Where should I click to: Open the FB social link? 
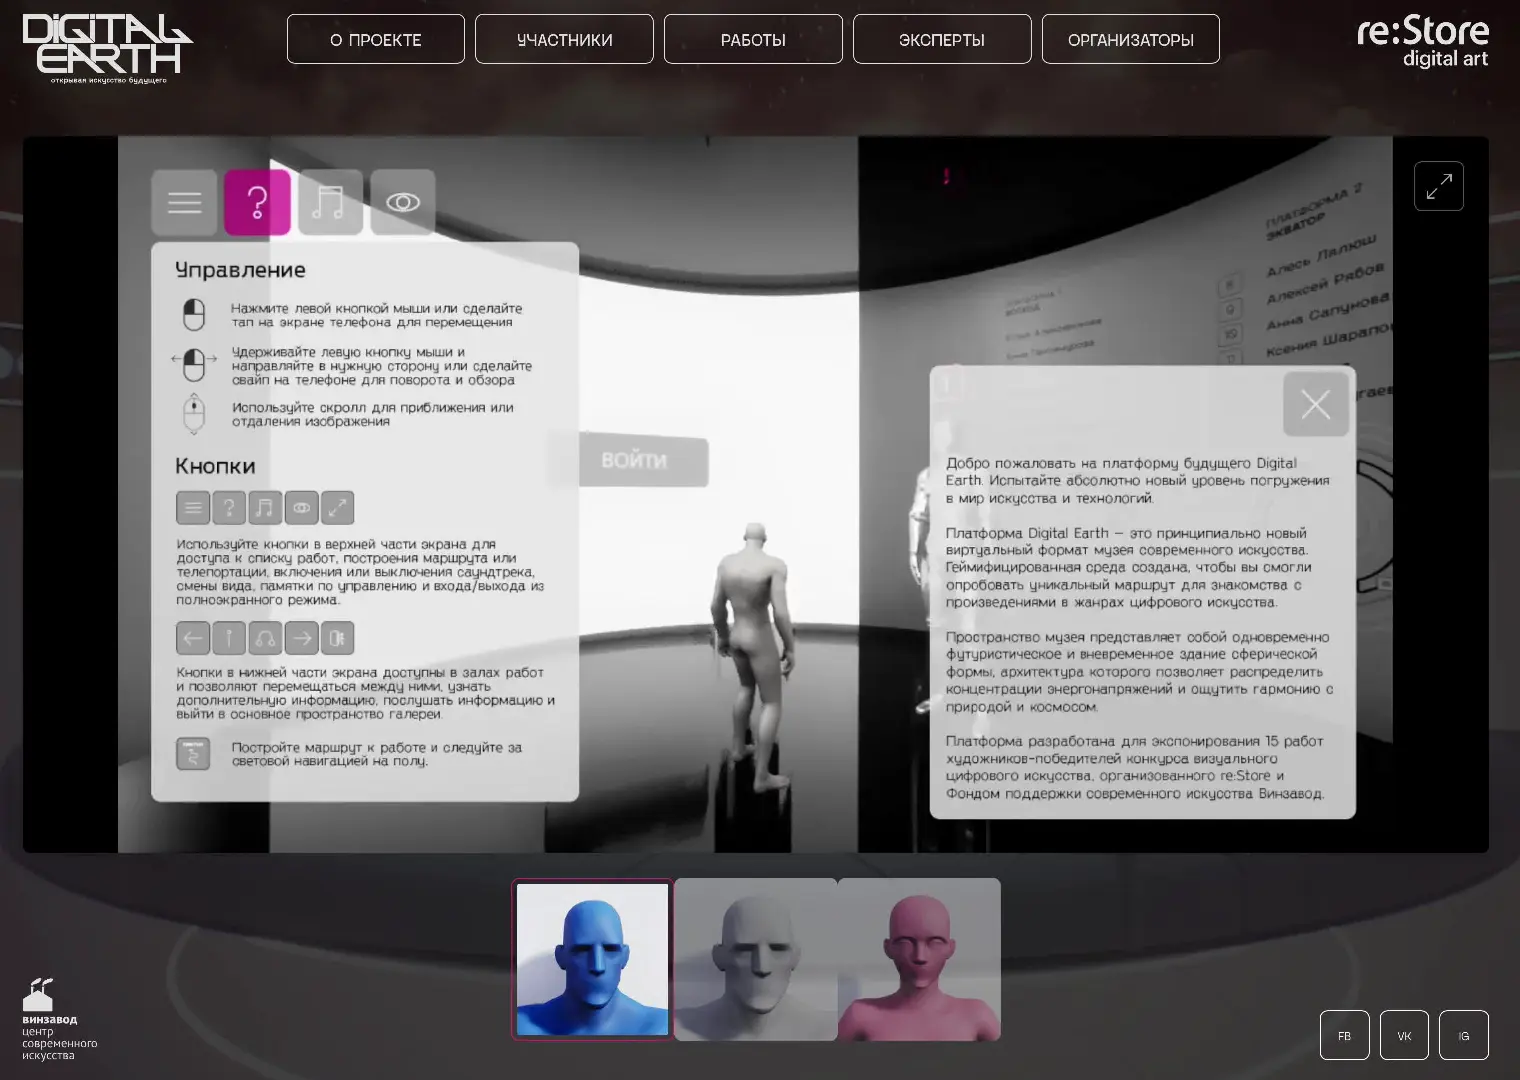1344,1035
